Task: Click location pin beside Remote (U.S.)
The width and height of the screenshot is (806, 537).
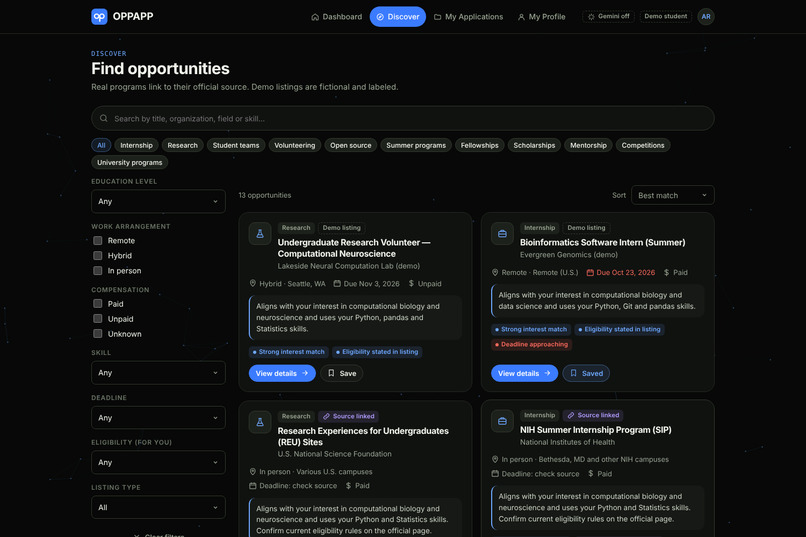Action: 495,272
